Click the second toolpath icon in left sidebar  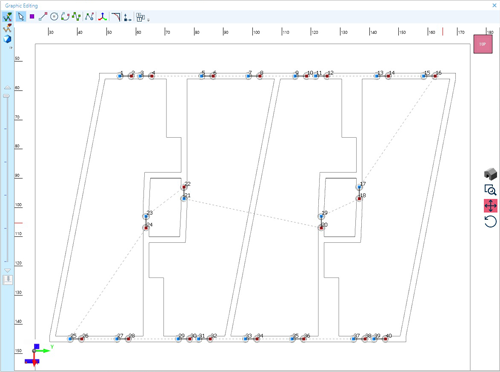[x=7, y=28]
